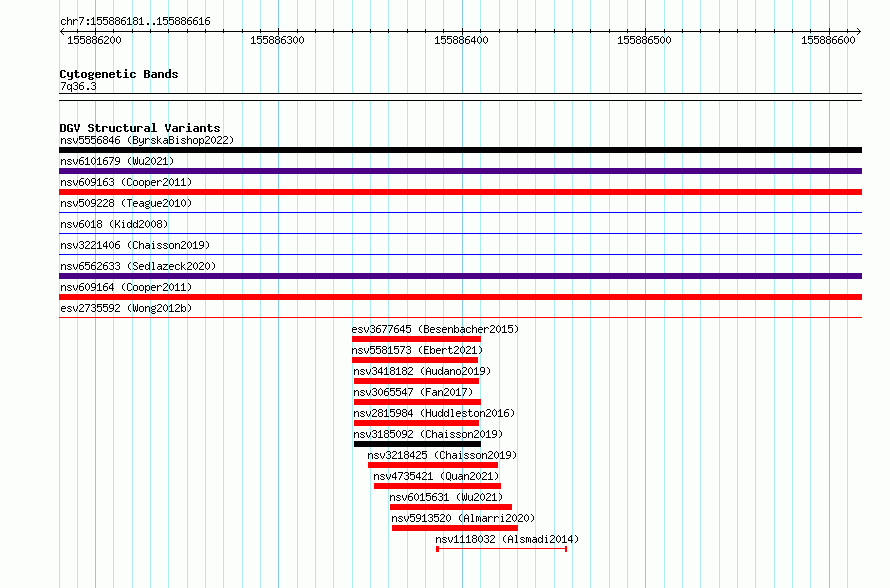Select the nsv2815984 (Huddleston2016) label

pos(434,413)
